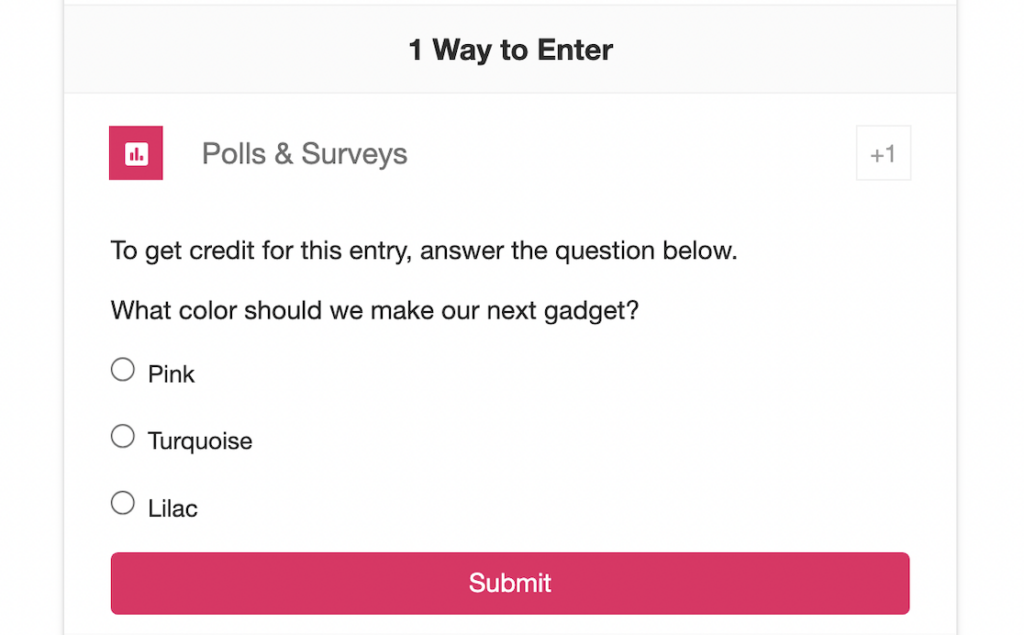Viewport: 1024px width, 635px height.
Task: Select the Polls & Surveys entry label
Action: [x=304, y=153]
